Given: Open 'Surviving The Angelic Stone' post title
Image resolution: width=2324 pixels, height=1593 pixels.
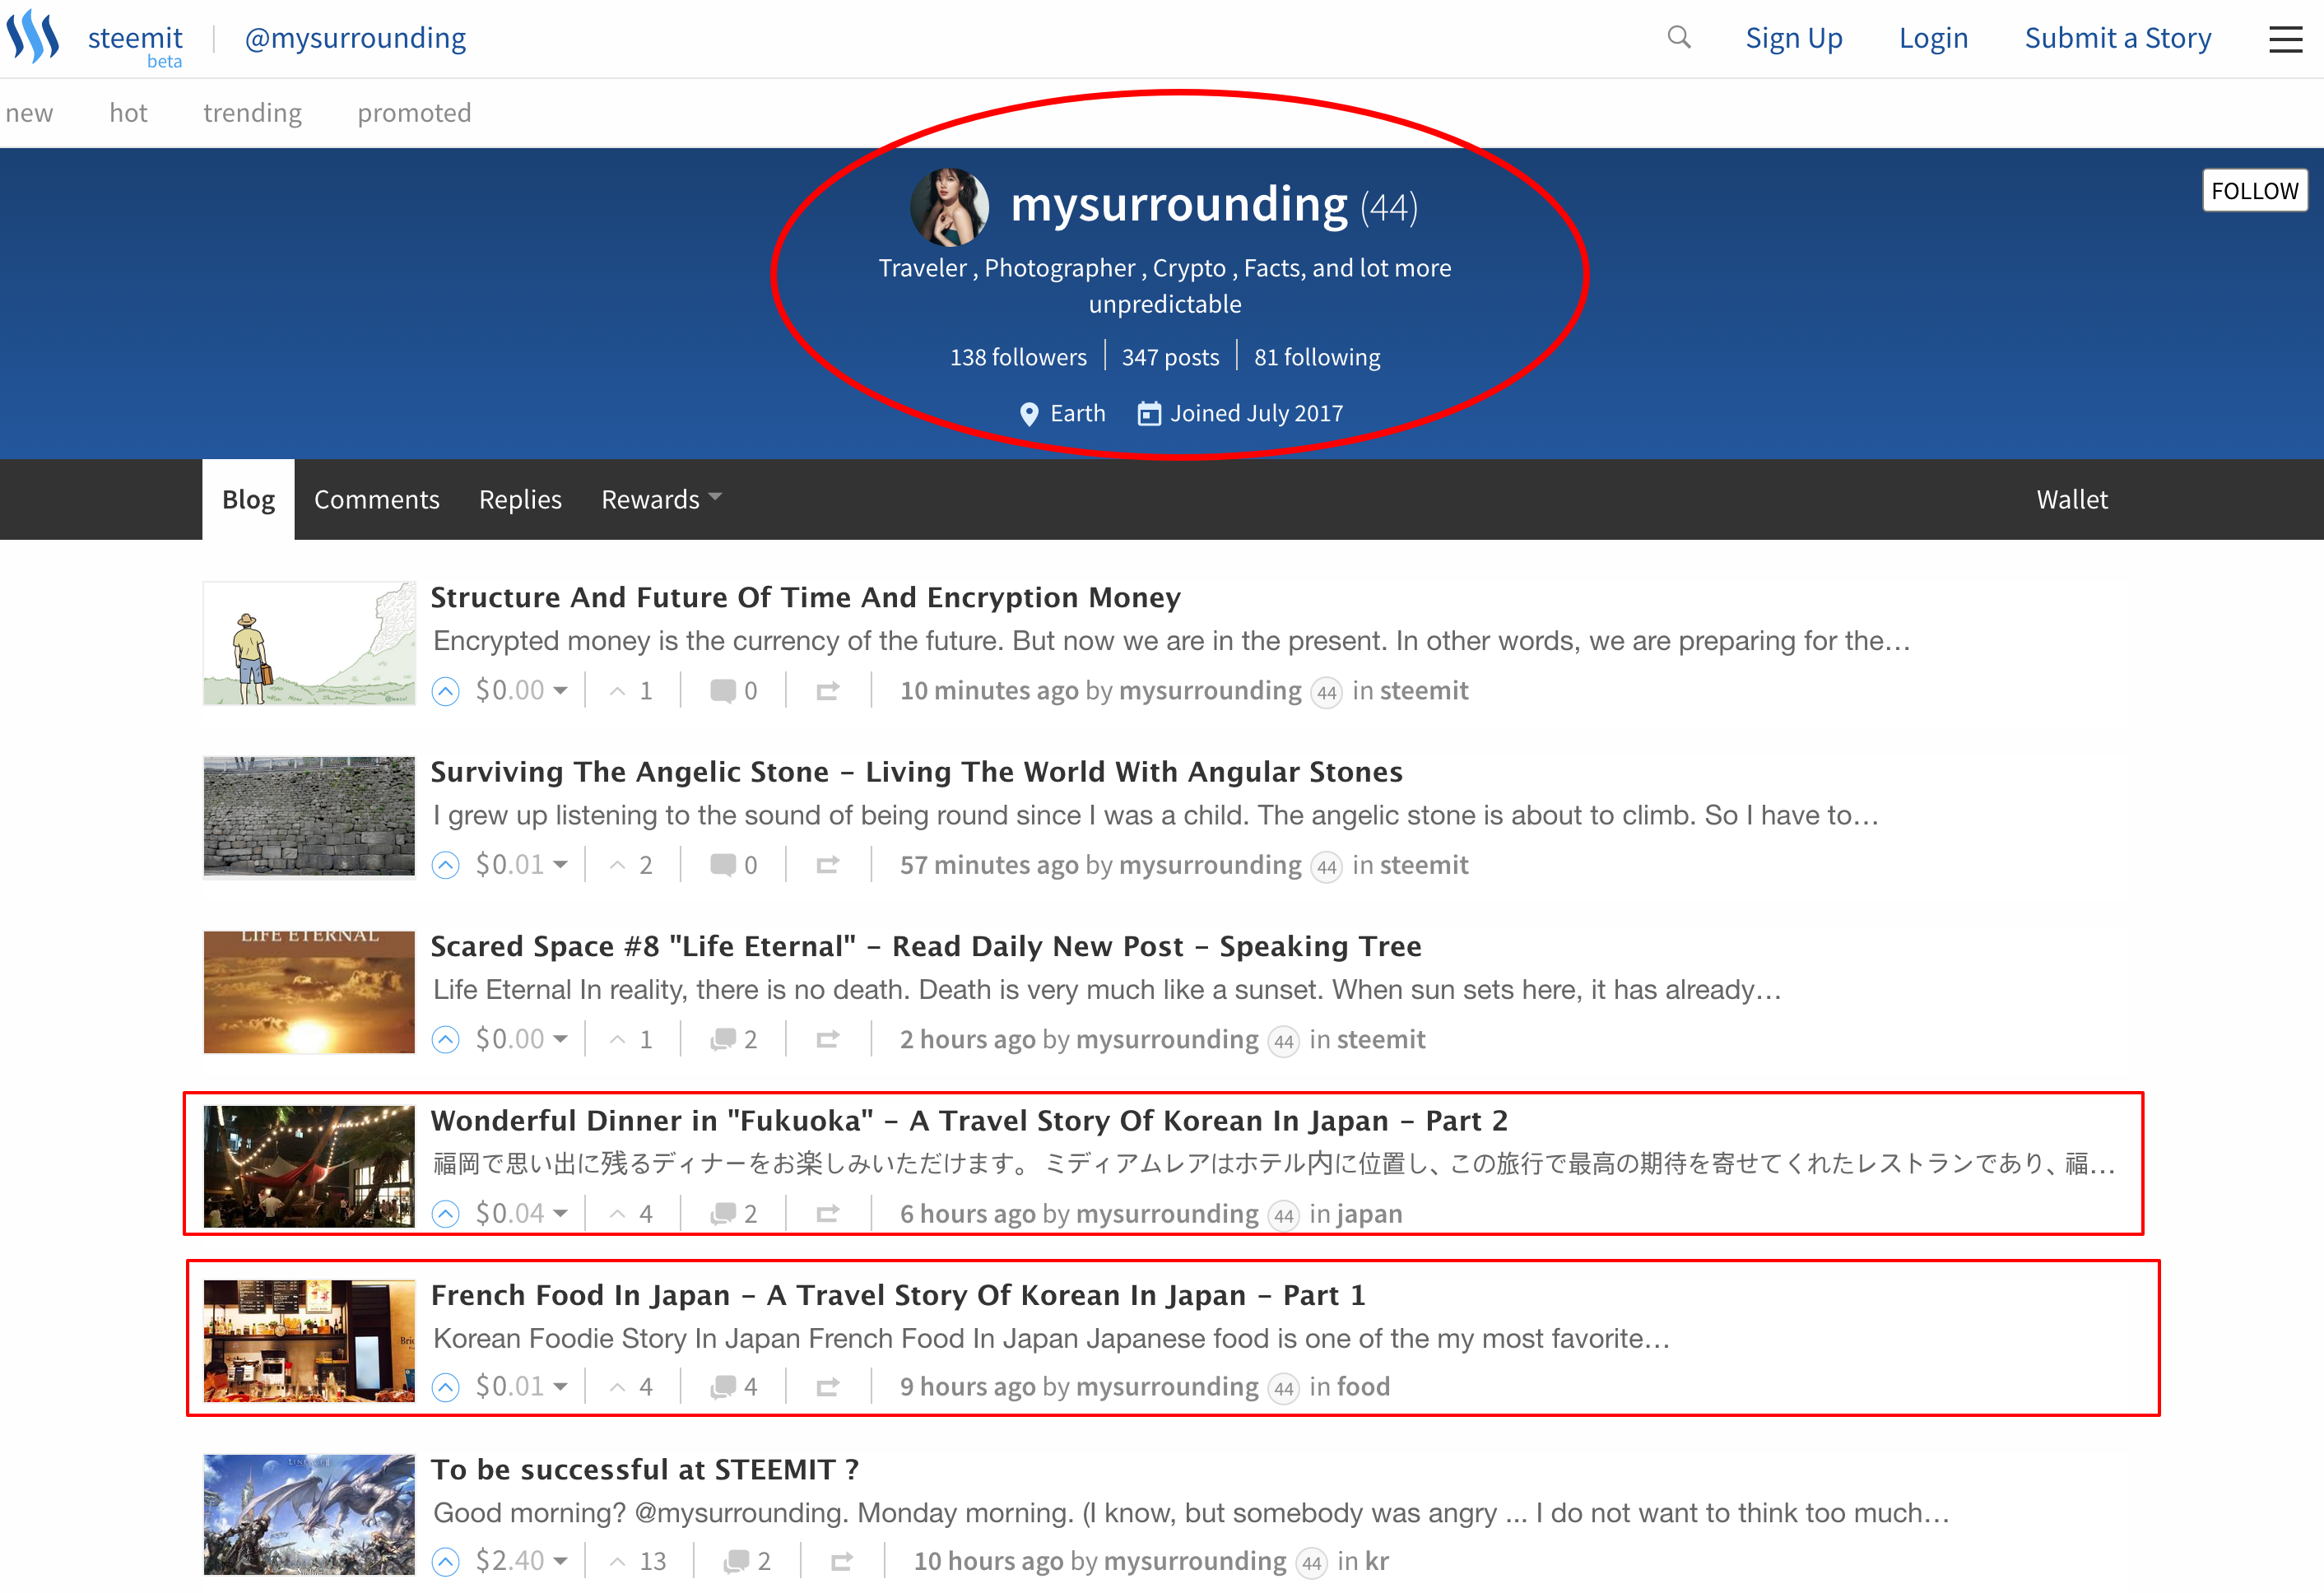Looking at the screenshot, I should click(916, 772).
